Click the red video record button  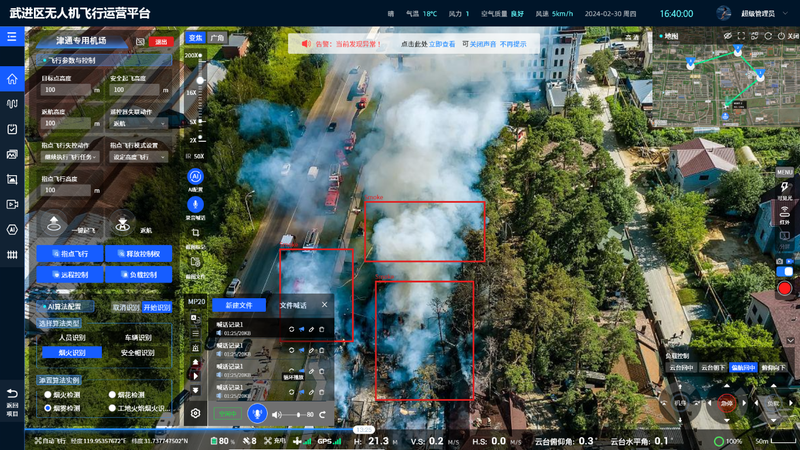pyautogui.click(x=785, y=288)
